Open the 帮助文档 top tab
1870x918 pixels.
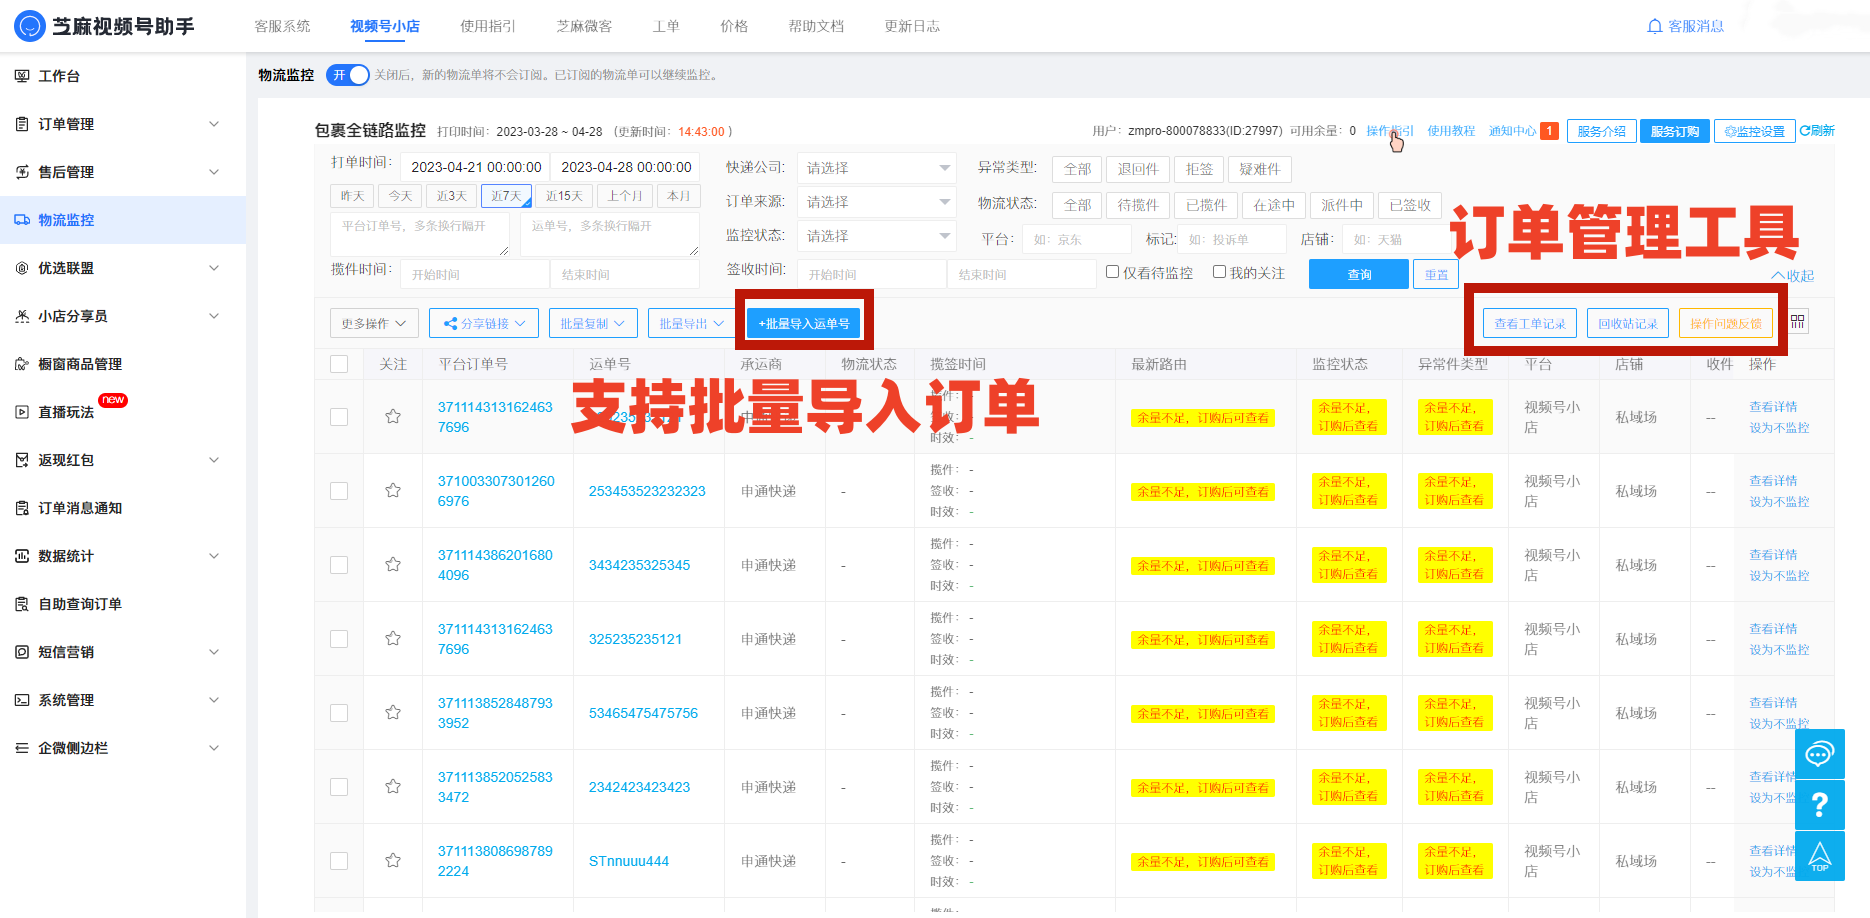(816, 26)
